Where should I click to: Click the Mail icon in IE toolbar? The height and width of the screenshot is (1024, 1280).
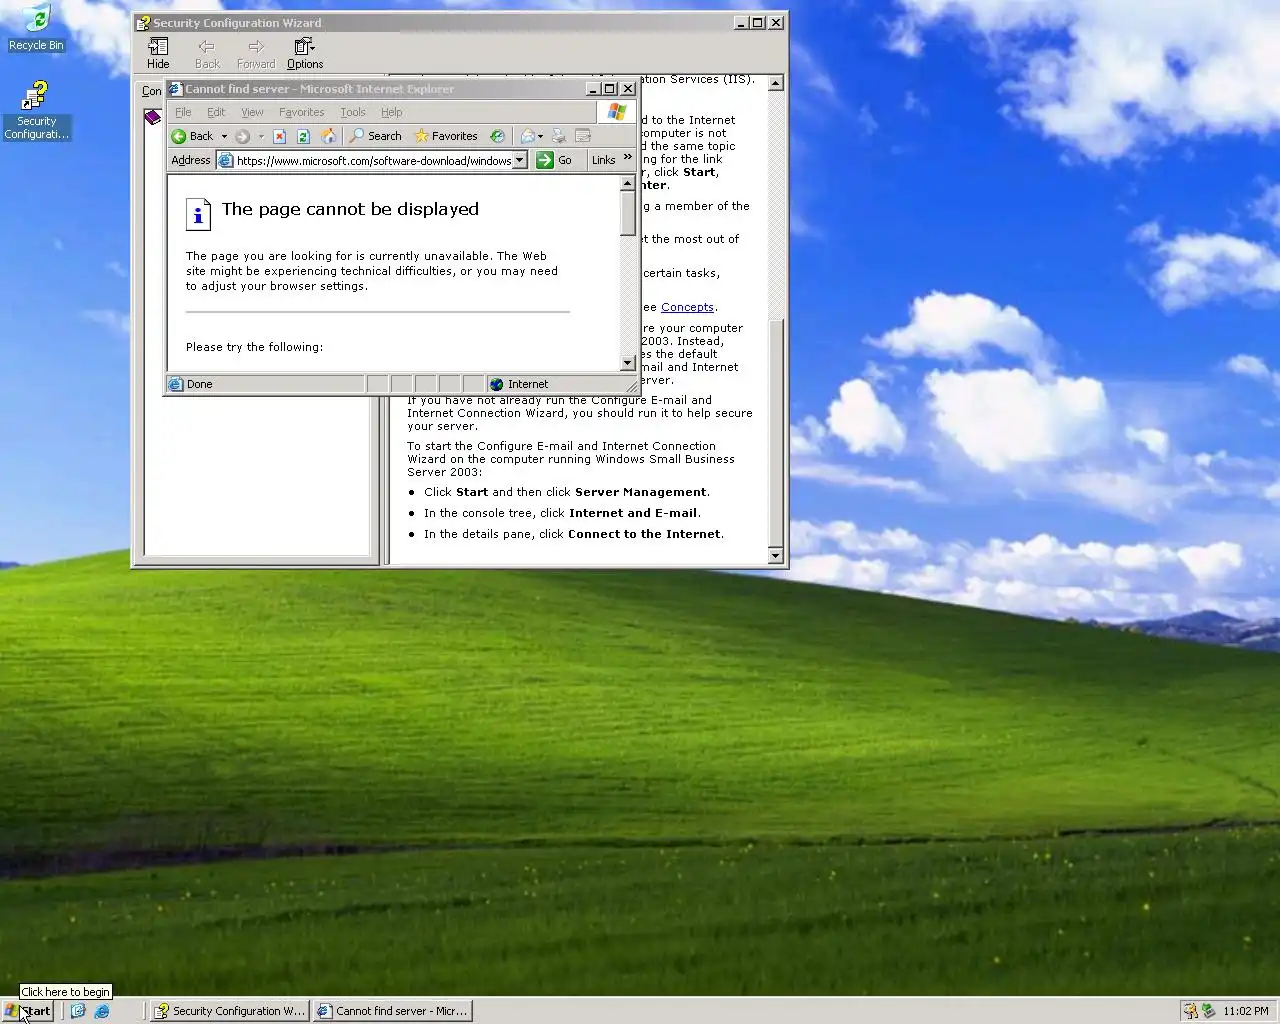click(x=528, y=136)
